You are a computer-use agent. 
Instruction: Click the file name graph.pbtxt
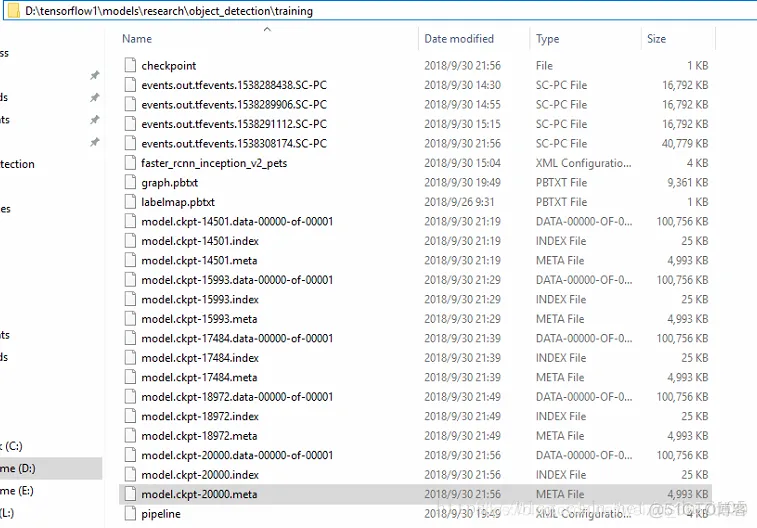click(169, 182)
